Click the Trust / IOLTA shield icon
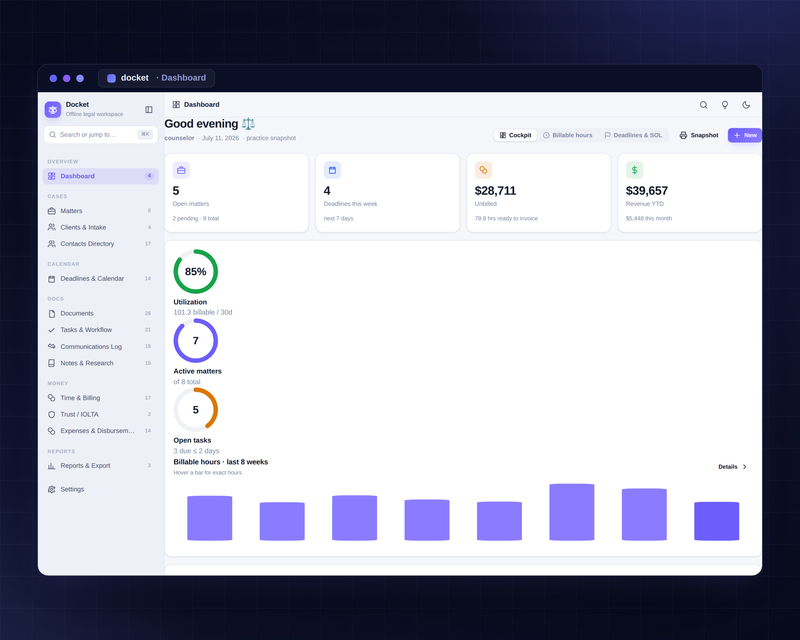This screenshot has width=800, height=640. (52, 414)
